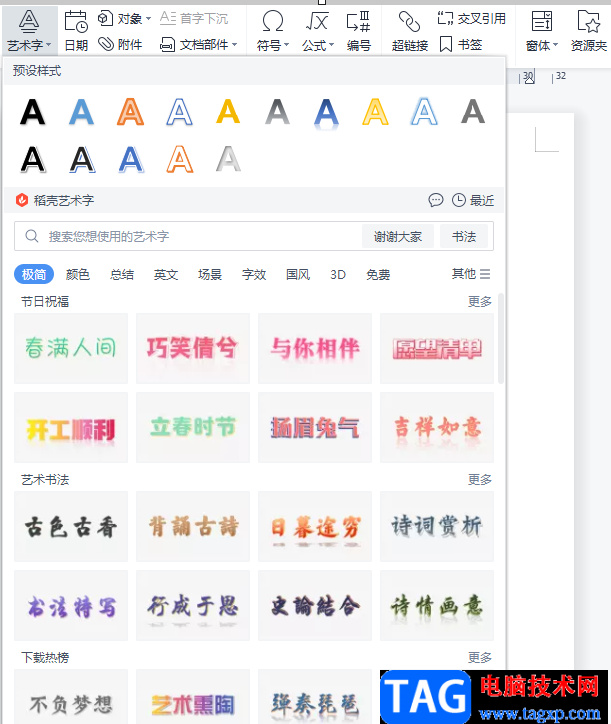Switch to the 免费 category tab
Image resolution: width=611 pixels, height=724 pixels.
point(378,274)
